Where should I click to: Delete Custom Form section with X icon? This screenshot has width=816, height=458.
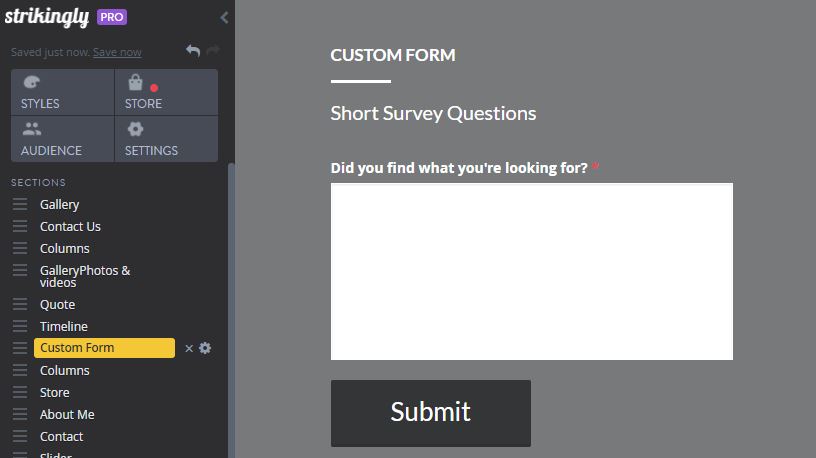click(x=189, y=348)
